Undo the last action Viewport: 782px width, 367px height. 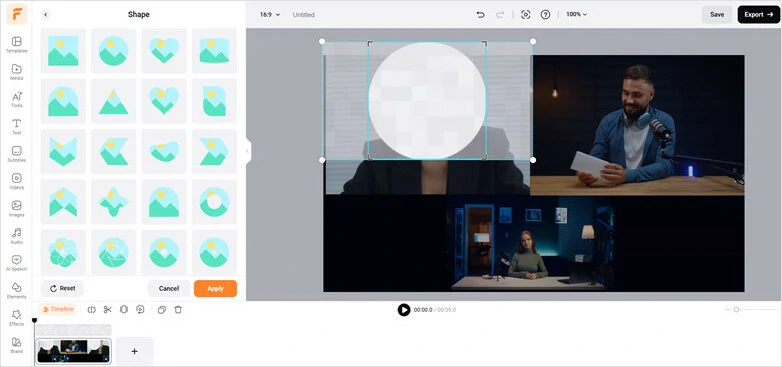point(480,14)
